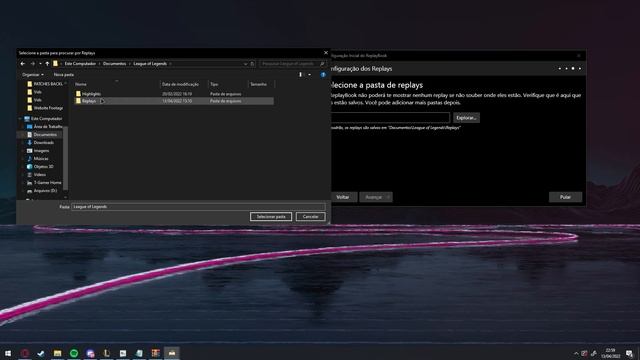Screen dimensions: 640x360
Task: Click the Cancelar button
Action: 311,217
